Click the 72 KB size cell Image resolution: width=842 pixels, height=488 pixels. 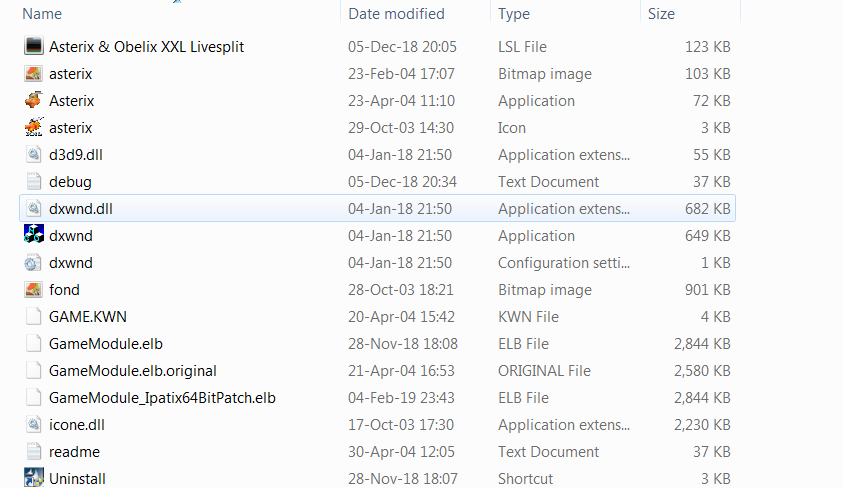[x=712, y=101]
